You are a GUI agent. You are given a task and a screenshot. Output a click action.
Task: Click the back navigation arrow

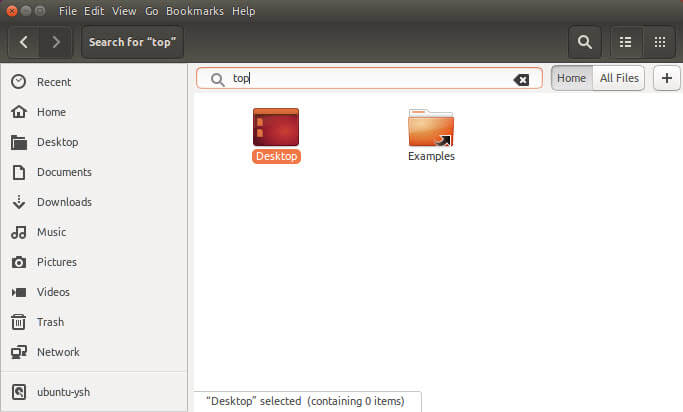[24, 42]
